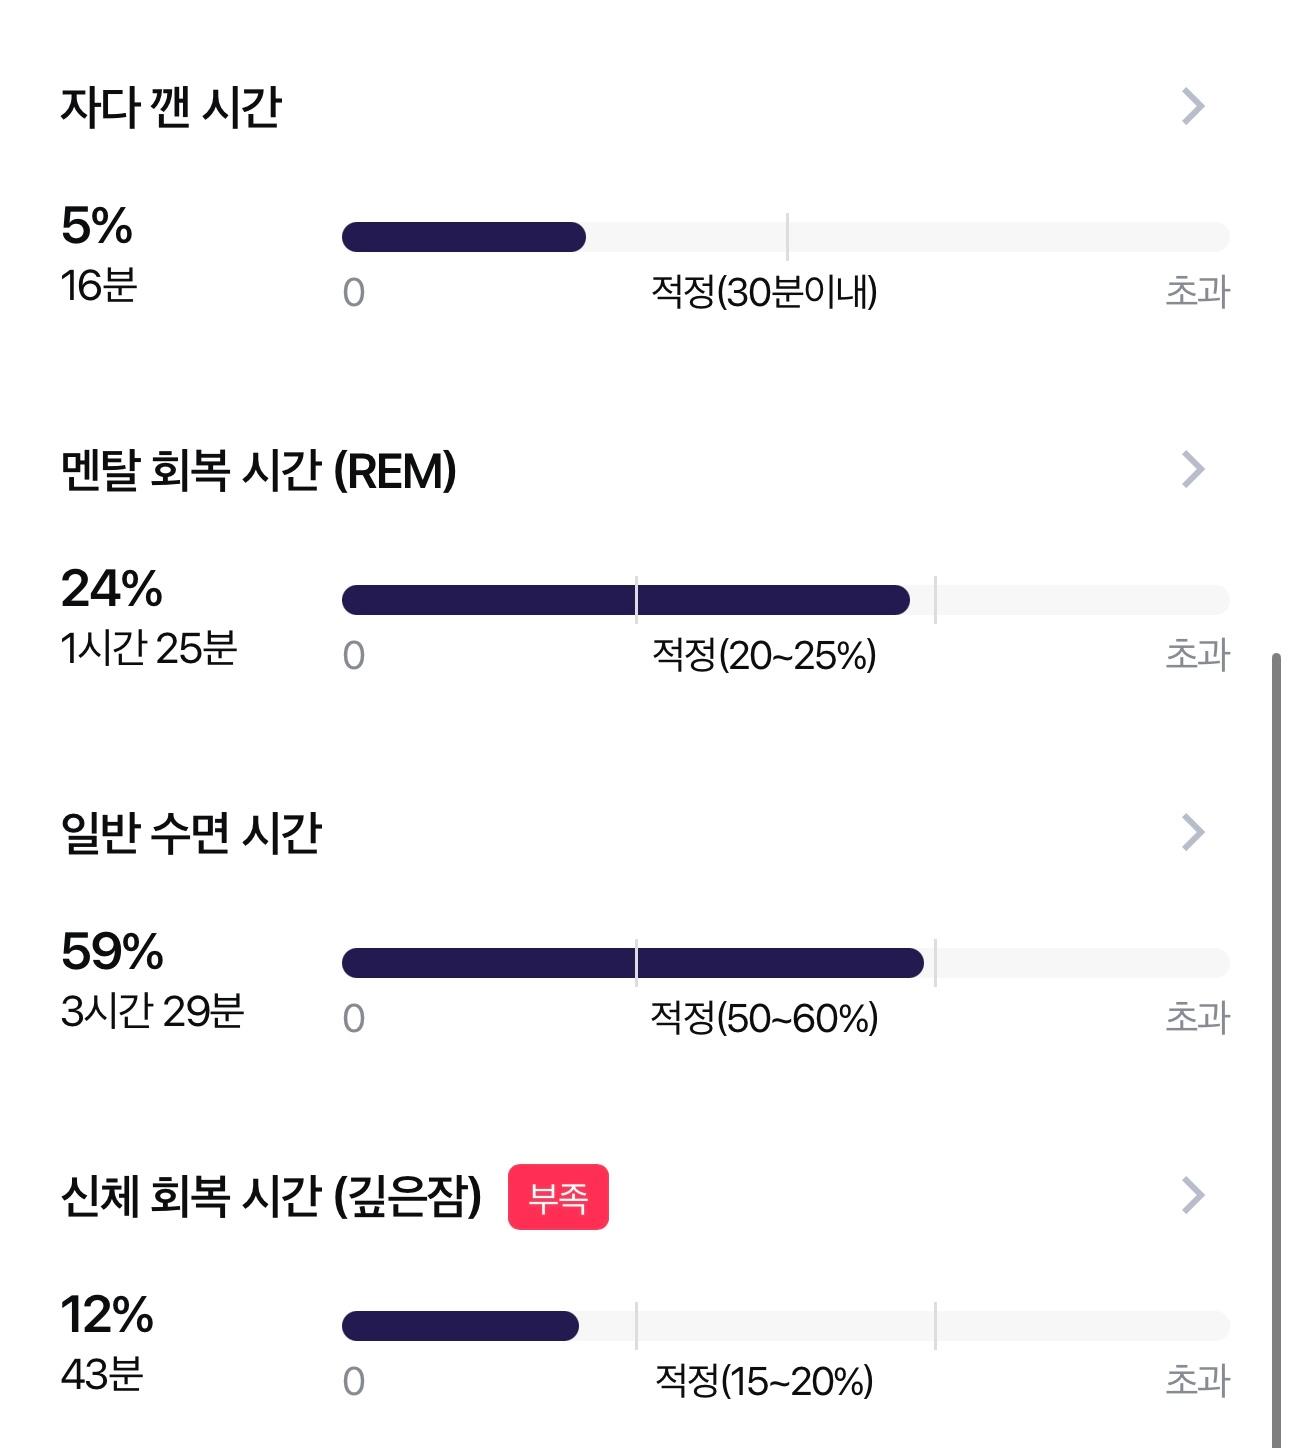Tap the 24% REM percentage value

pyautogui.click(x=112, y=589)
